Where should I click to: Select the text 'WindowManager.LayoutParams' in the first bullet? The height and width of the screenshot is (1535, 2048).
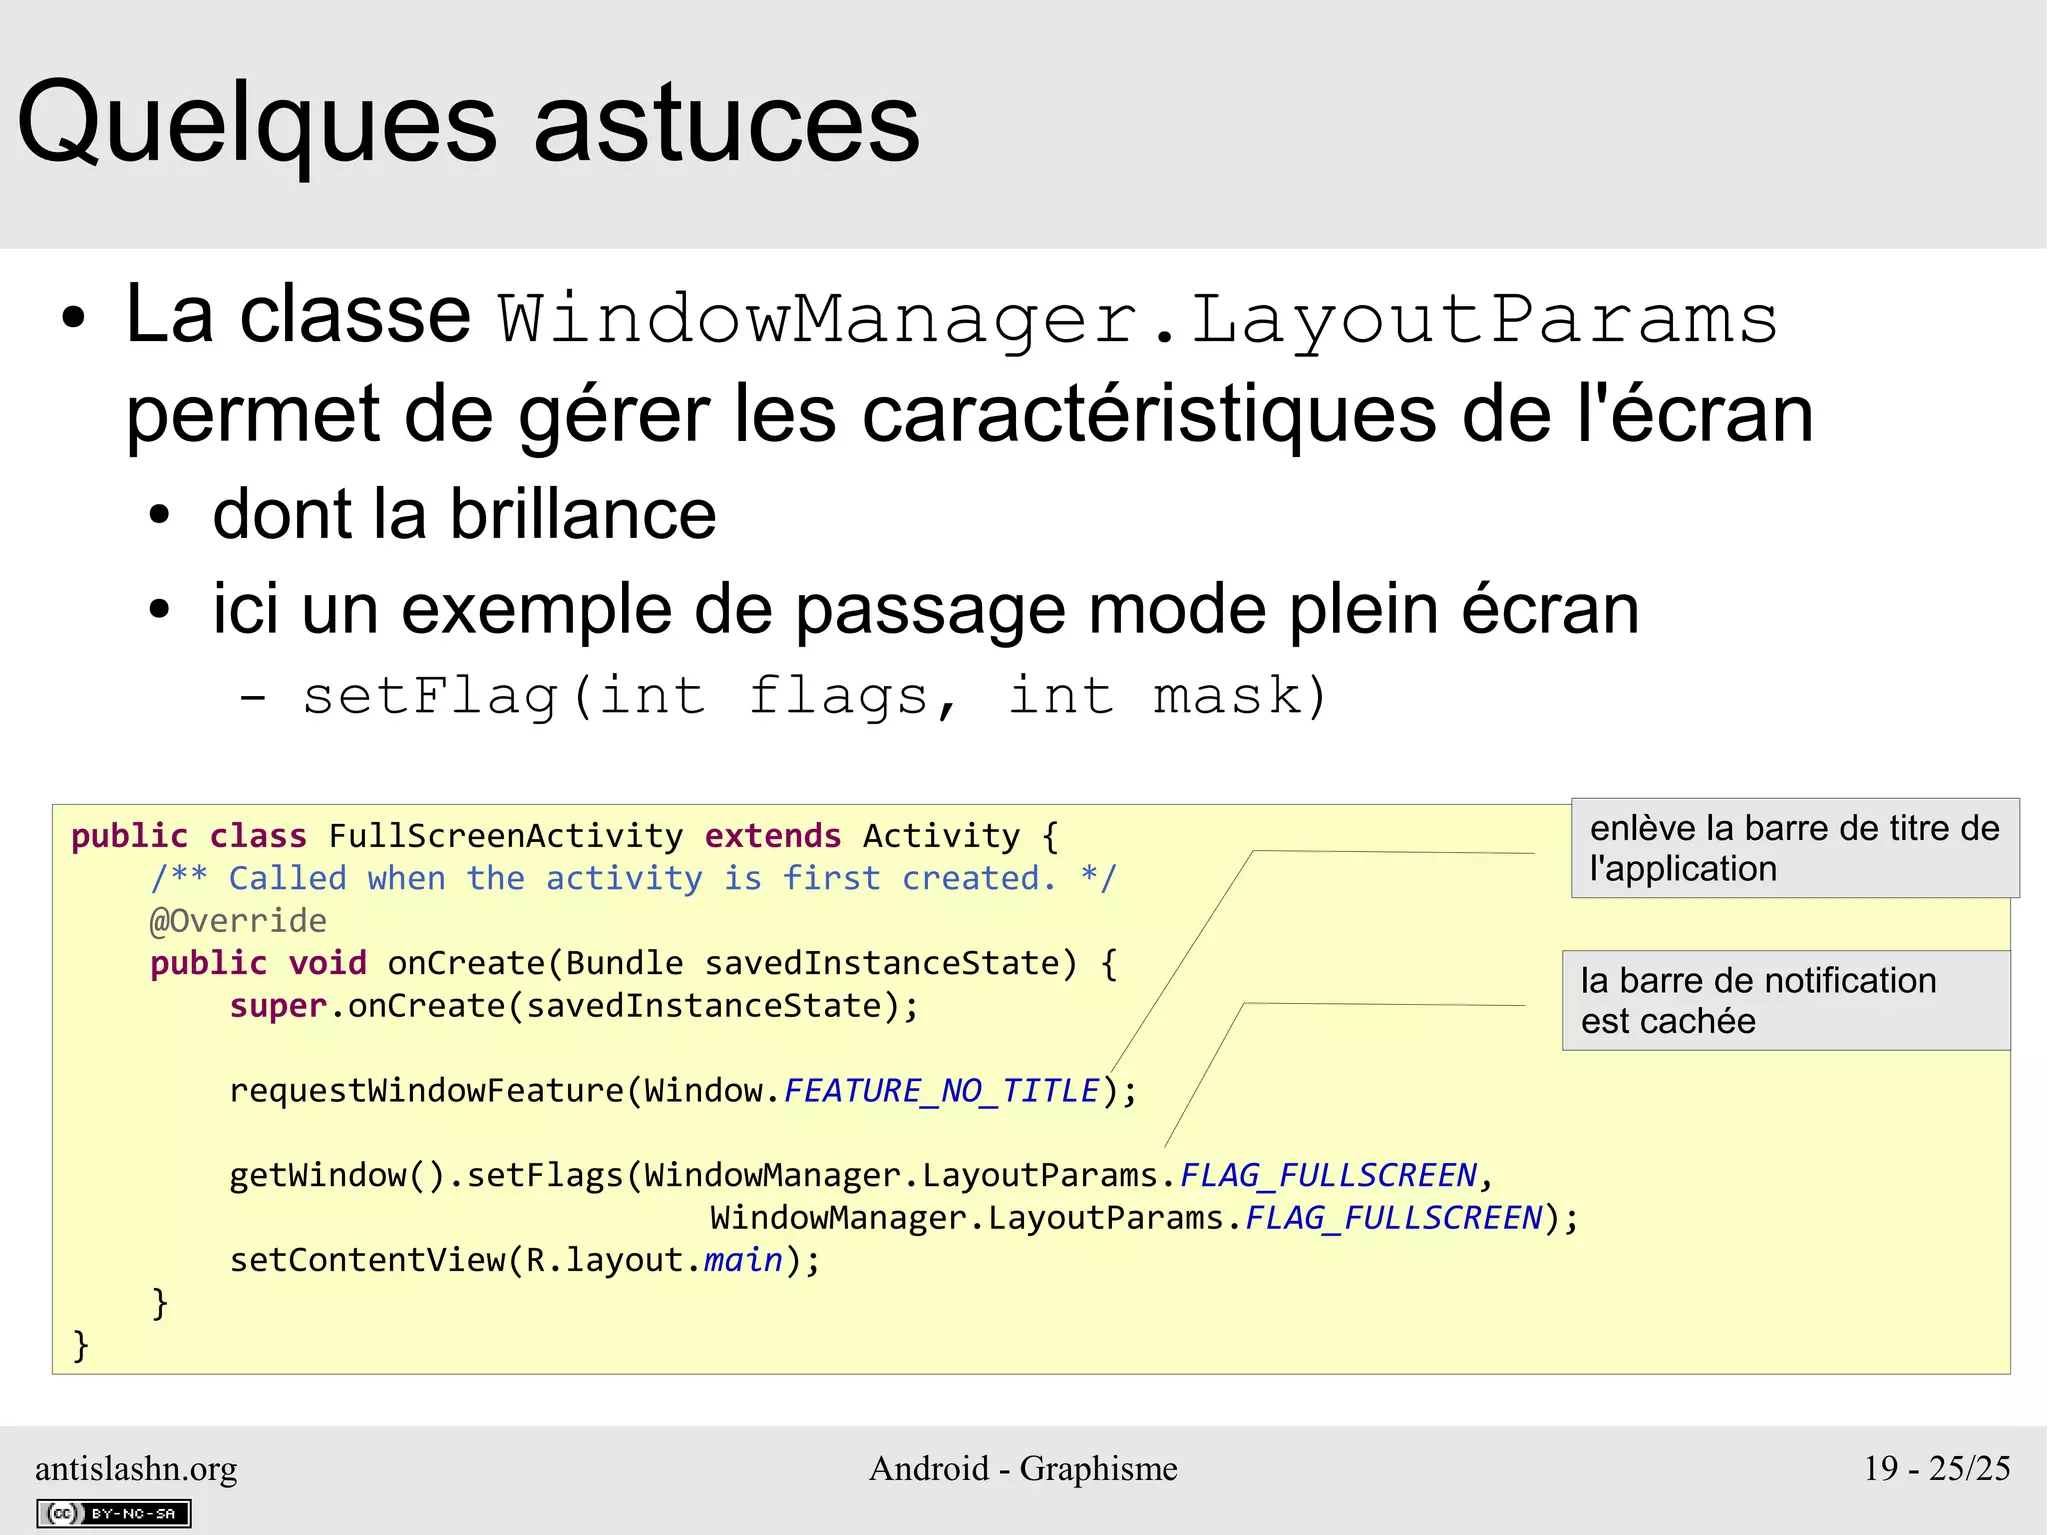pyautogui.click(x=1139, y=319)
